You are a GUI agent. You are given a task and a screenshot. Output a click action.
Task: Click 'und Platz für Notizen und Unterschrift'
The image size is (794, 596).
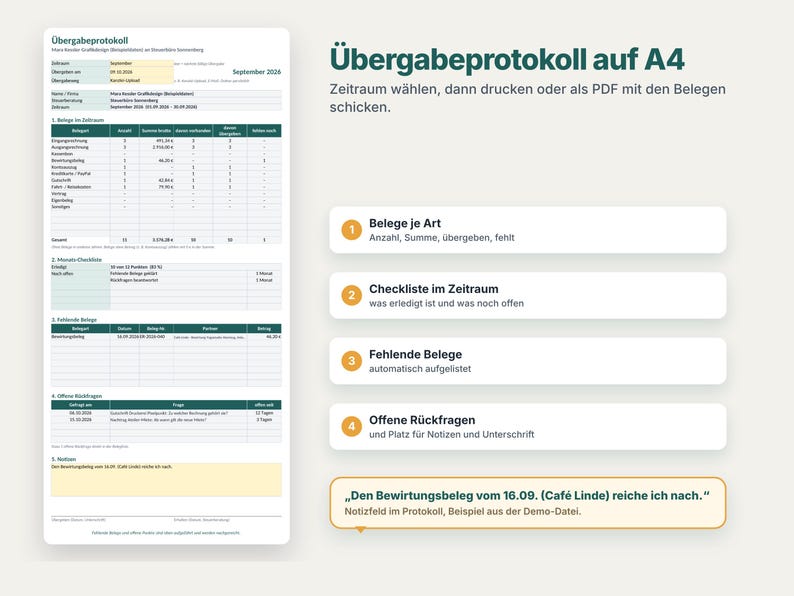click(x=451, y=434)
